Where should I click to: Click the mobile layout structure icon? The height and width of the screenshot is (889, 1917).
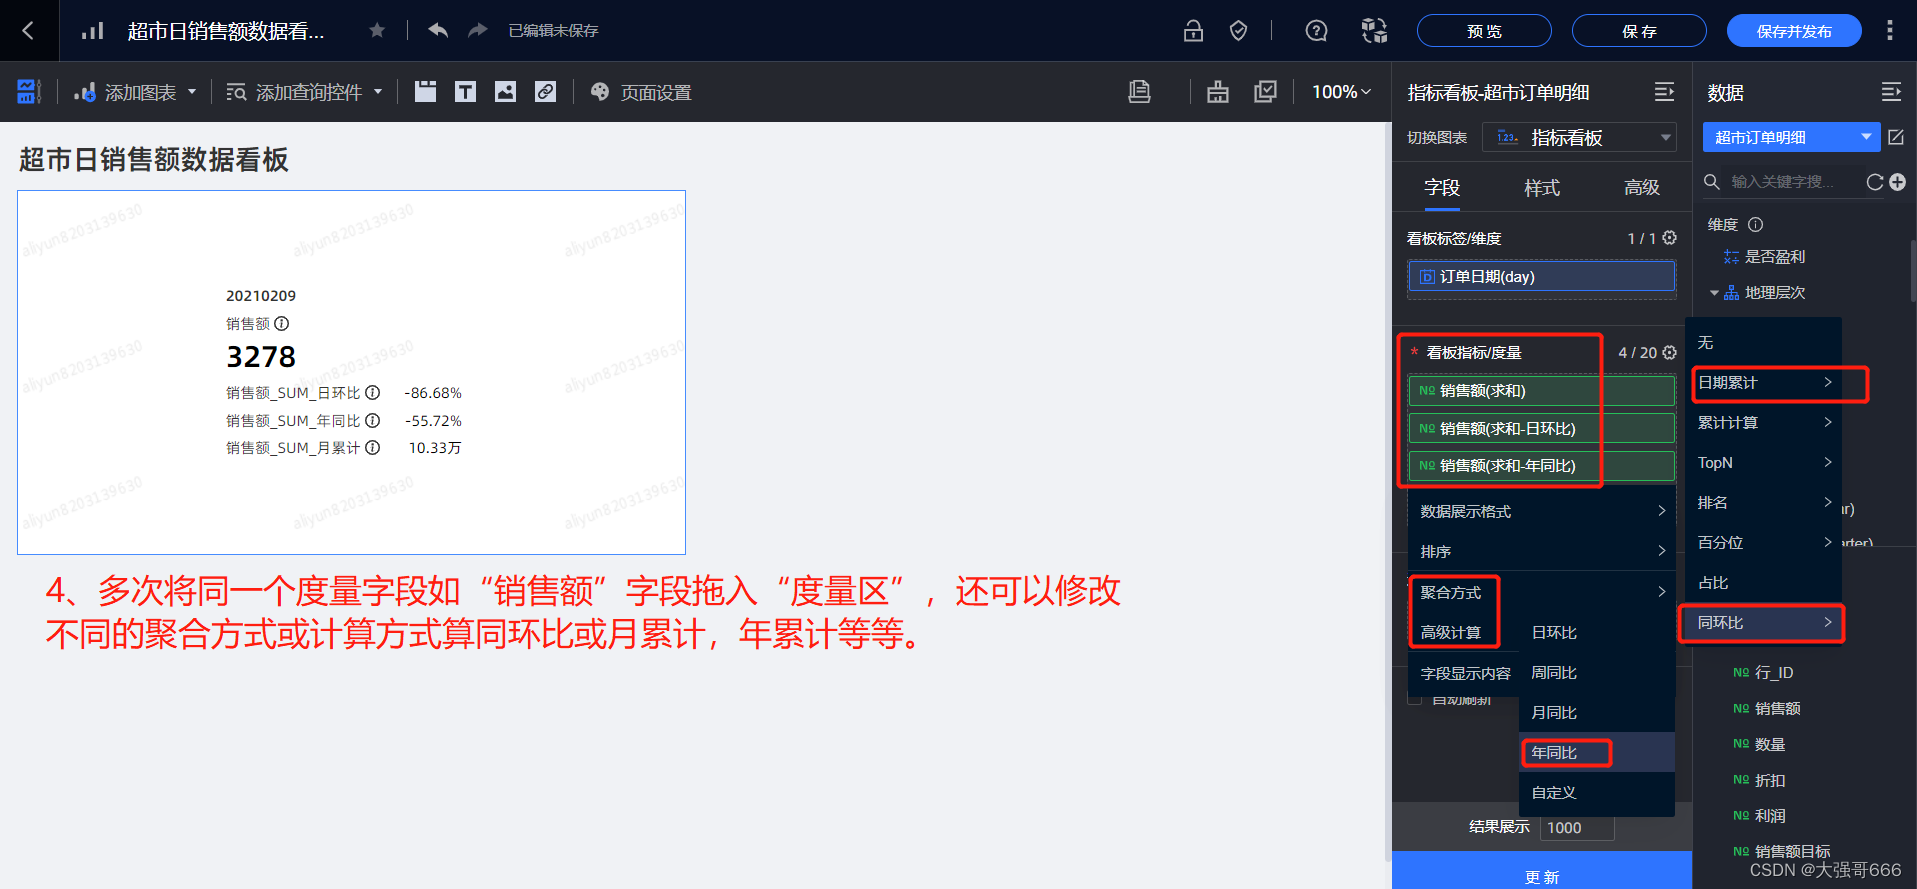[1218, 92]
